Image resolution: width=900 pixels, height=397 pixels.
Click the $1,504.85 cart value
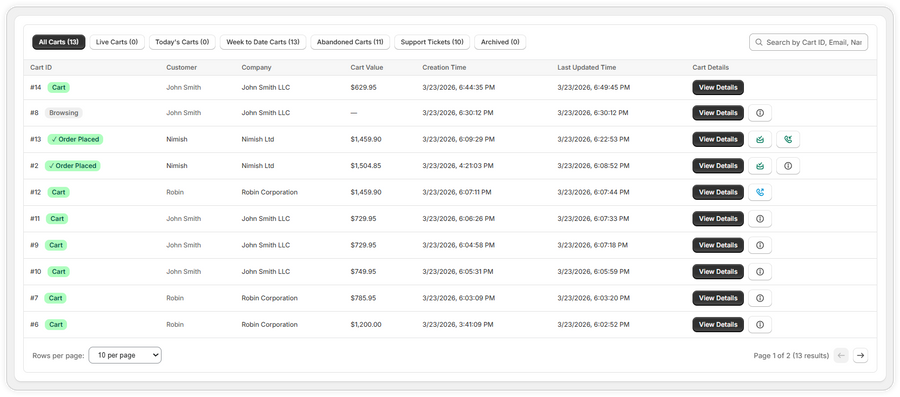366,166
